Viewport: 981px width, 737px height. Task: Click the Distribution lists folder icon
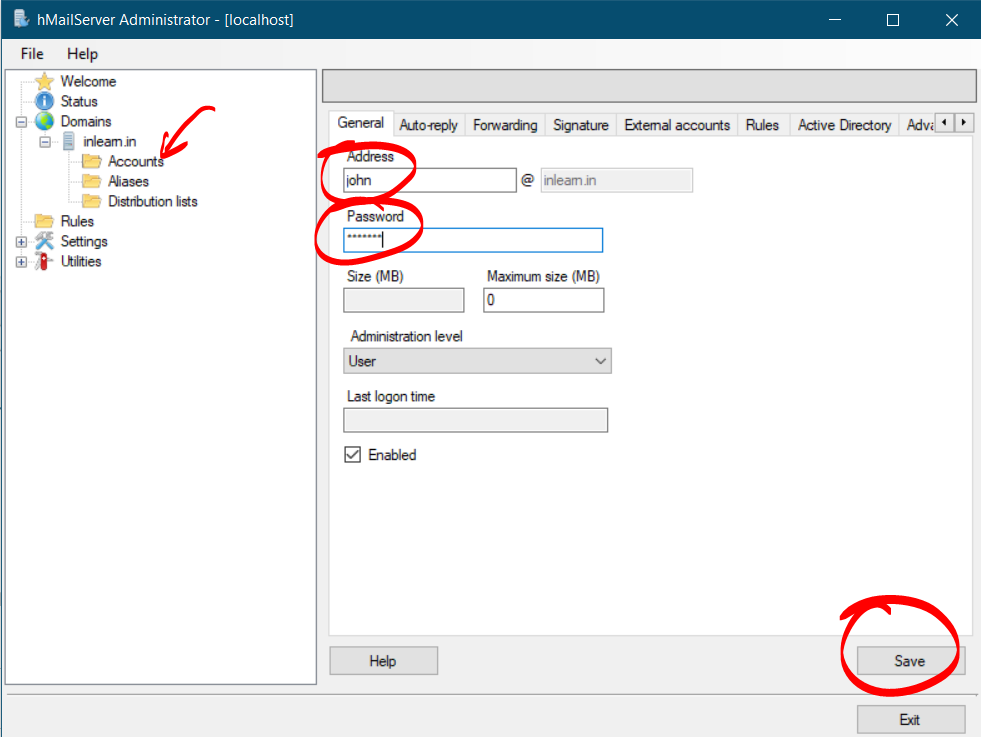(92, 201)
